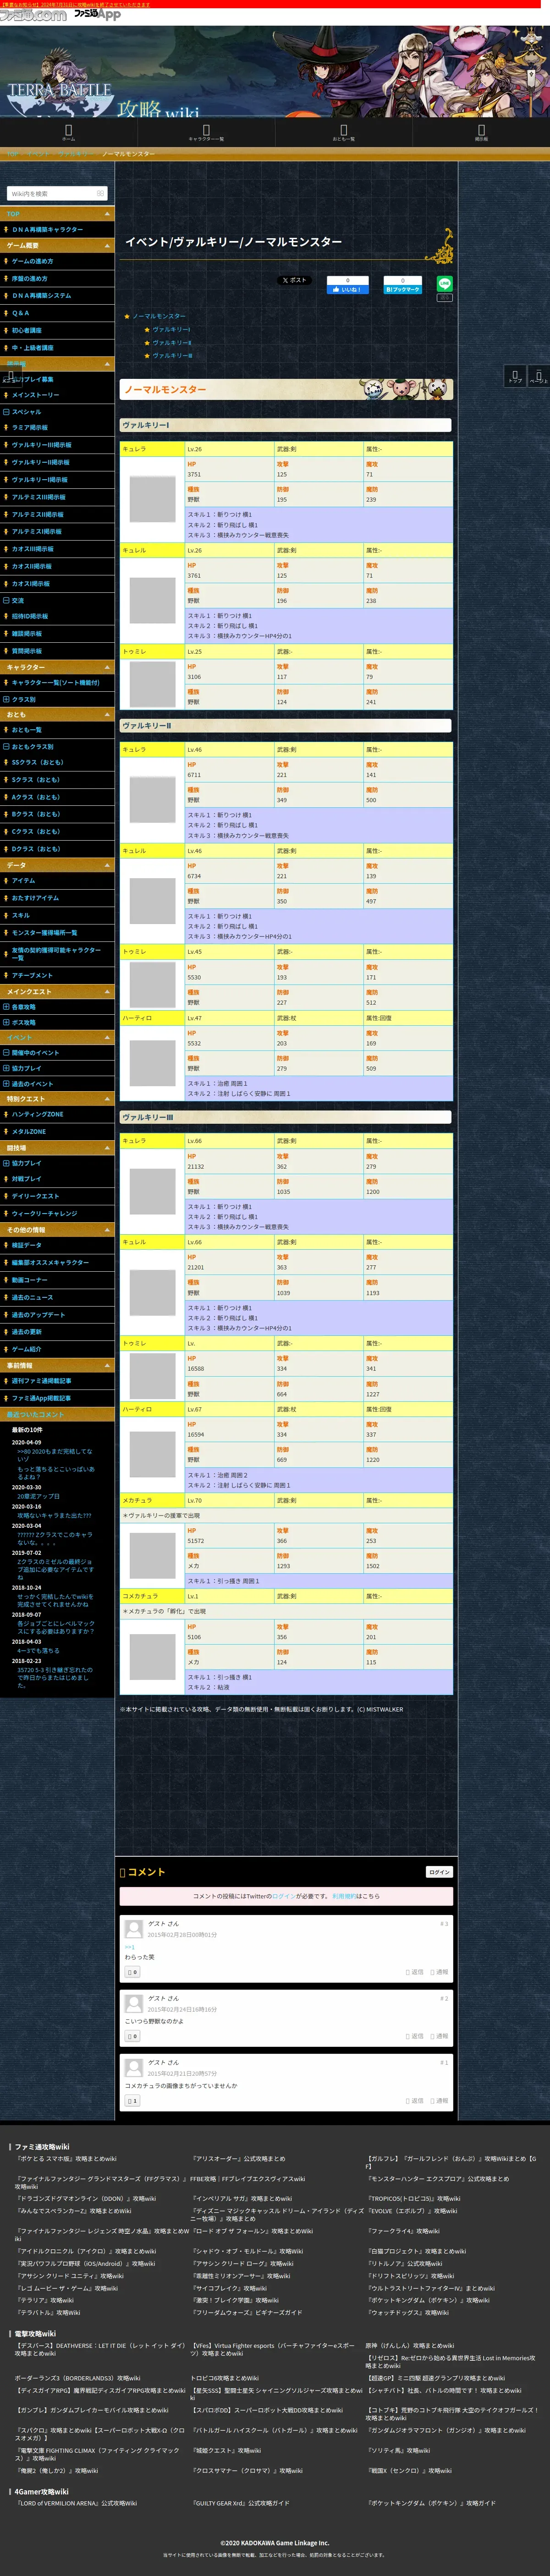The width and height of the screenshot is (550, 2576).
Task: Open ゲーム紹介 sidebar item
Action: pyautogui.click(x=26, y=1349)
